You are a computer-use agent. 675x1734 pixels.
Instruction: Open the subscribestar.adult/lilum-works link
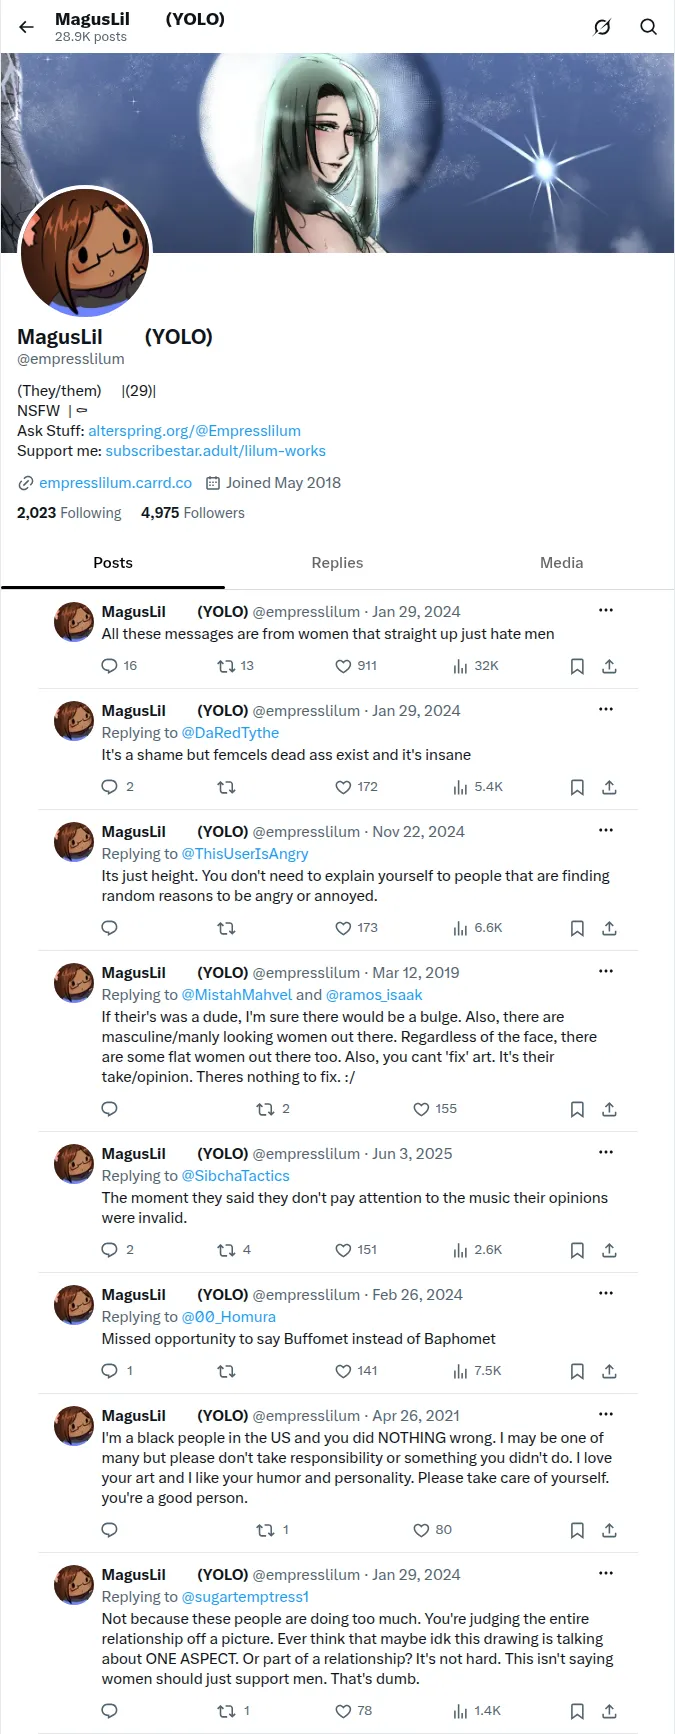[x=215, y=451]
